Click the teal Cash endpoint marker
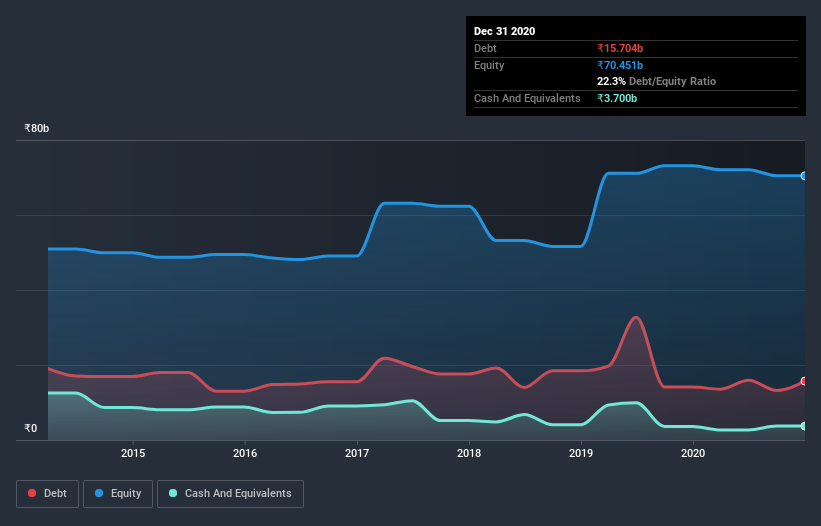This screenshot has height=526, width=821. [x=804, y=426]
